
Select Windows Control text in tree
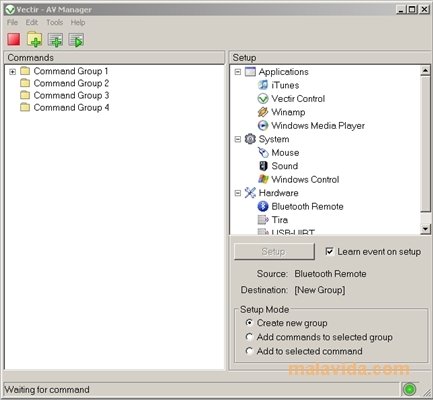(x=305, y=179)
